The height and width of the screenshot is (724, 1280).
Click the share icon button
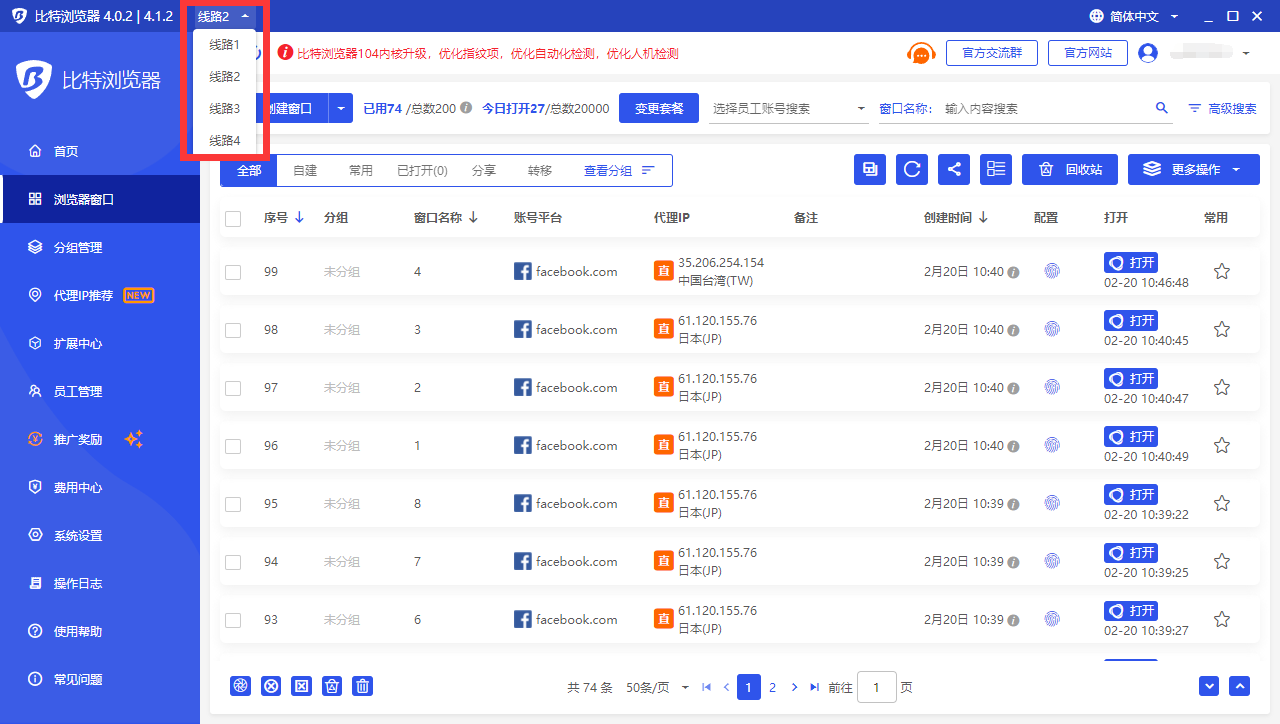(954, 169)
